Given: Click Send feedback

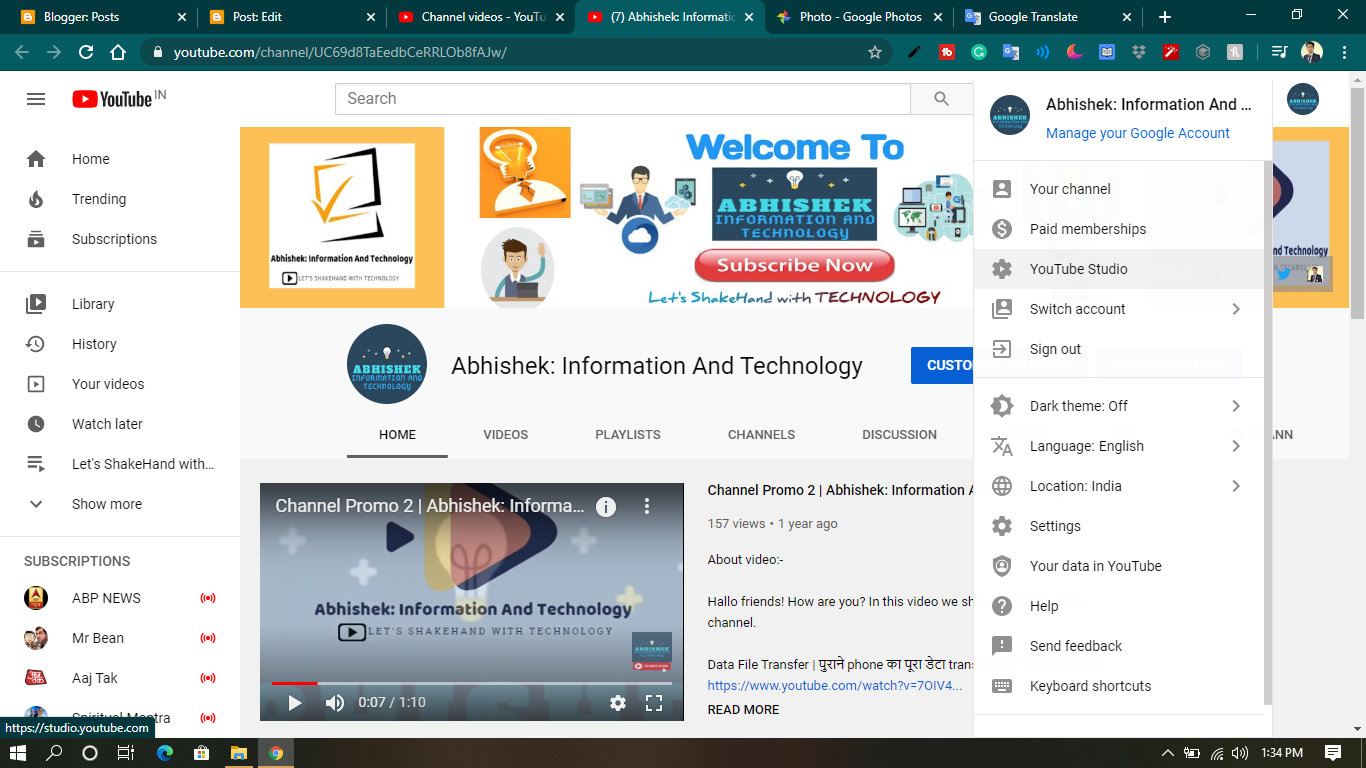Looking at the screenshot, I should click(x=1118, y=646).
